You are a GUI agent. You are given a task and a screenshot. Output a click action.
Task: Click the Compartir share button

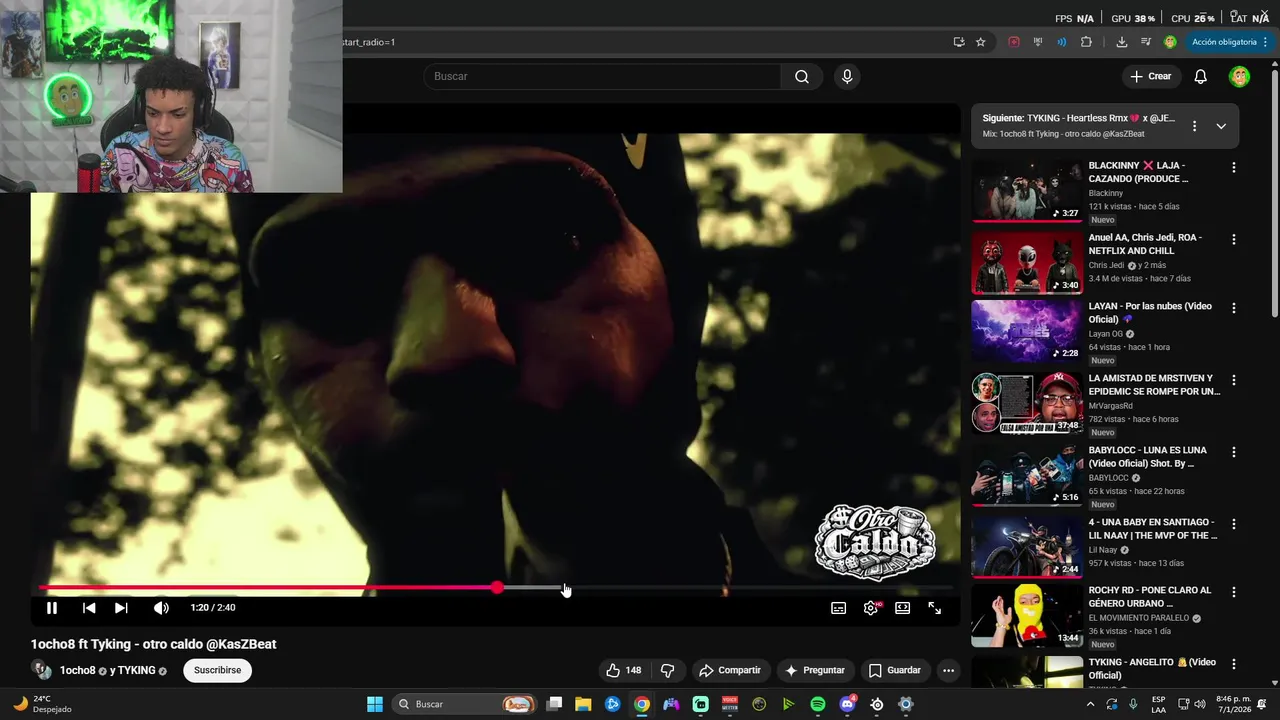730,670
